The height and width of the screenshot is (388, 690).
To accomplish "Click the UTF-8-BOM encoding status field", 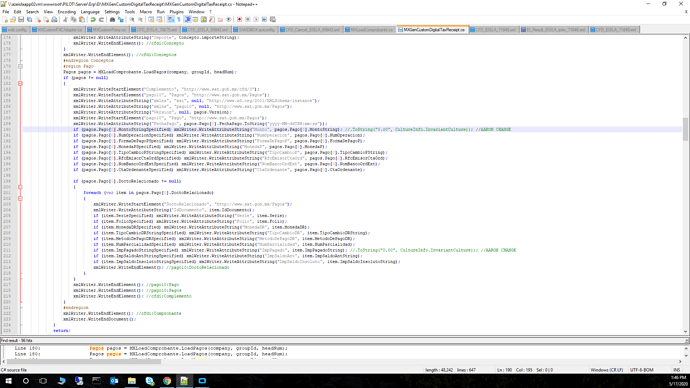I will pyautogui.click(x=641, y=370).
